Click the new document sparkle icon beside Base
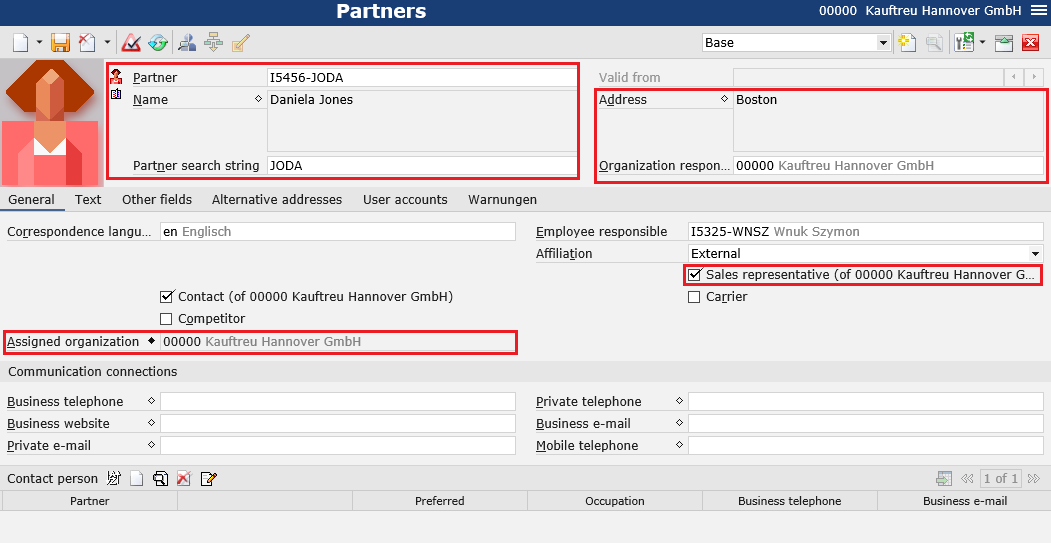Image resolution: width=1051 pixels, height=543 pixels. (x=908, y=43)
